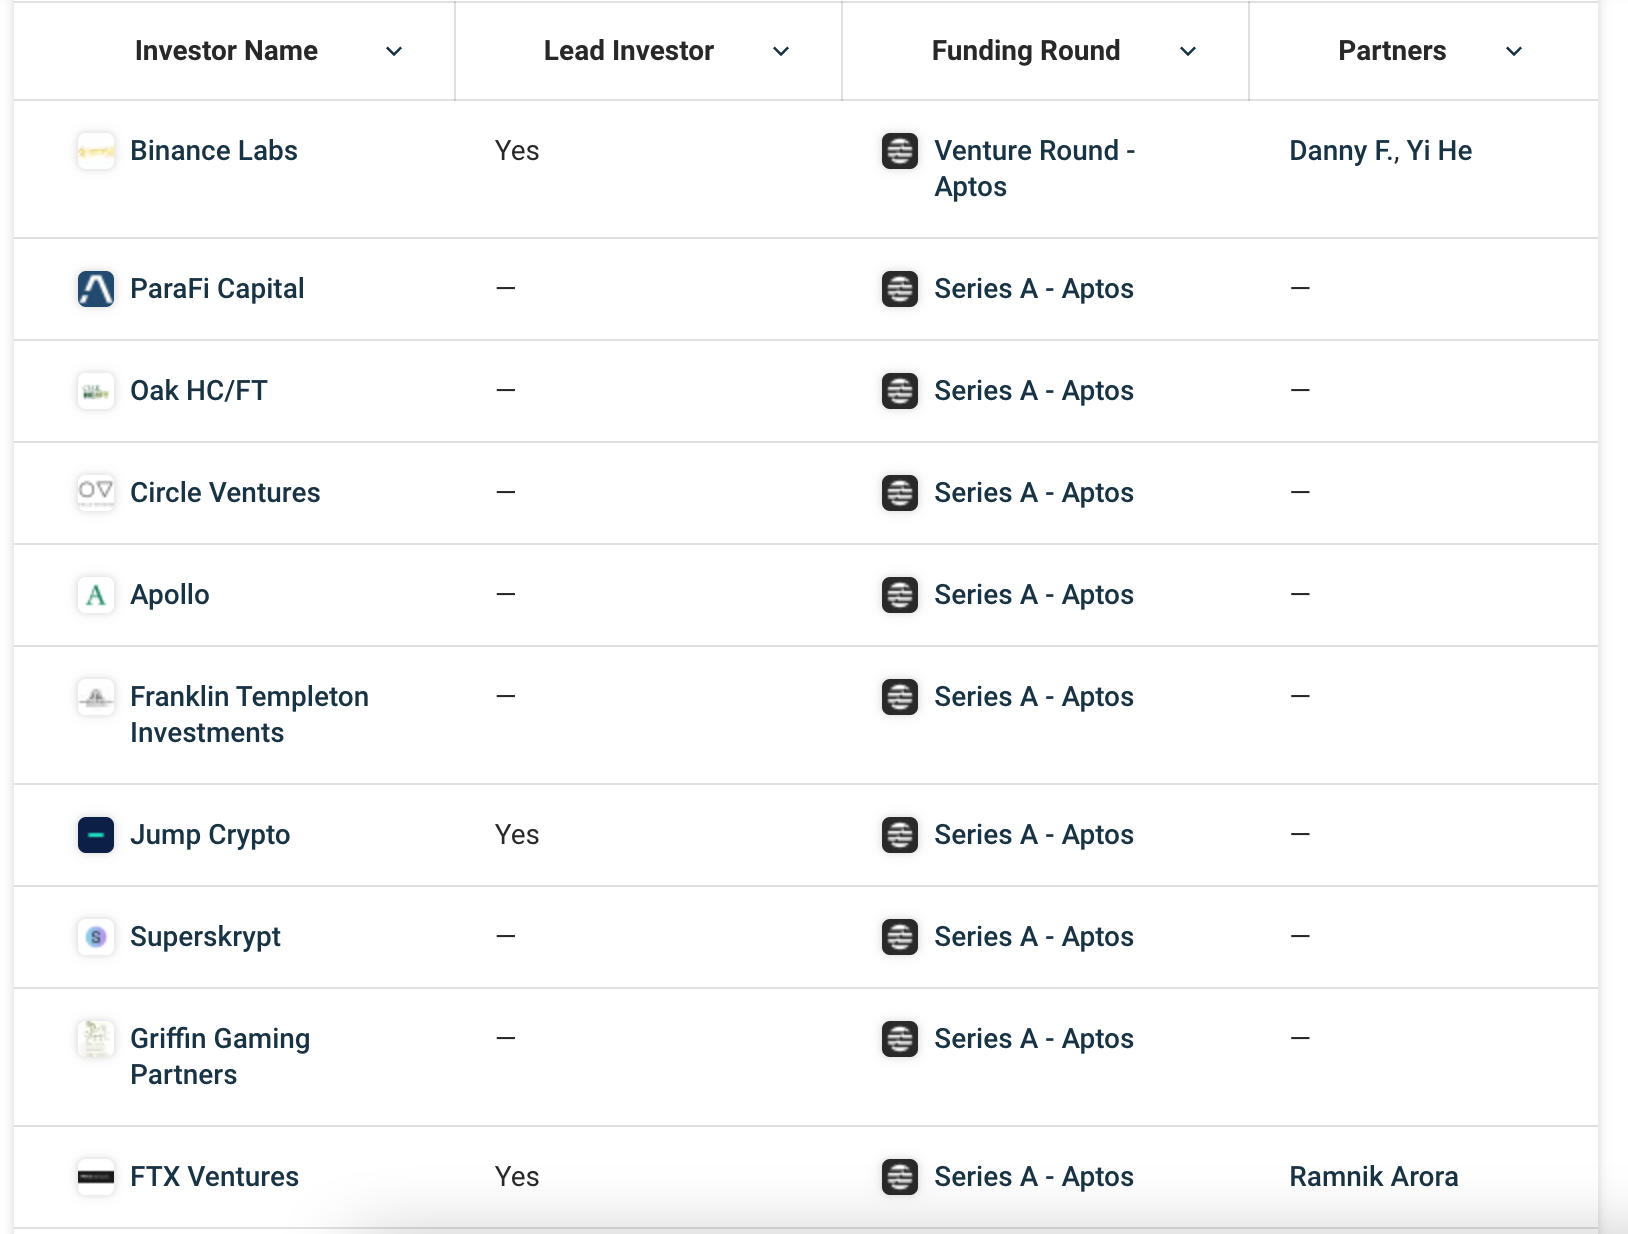Open the Apollo investor link
The image size is (1628, 1234).
[x=170, y=595]
